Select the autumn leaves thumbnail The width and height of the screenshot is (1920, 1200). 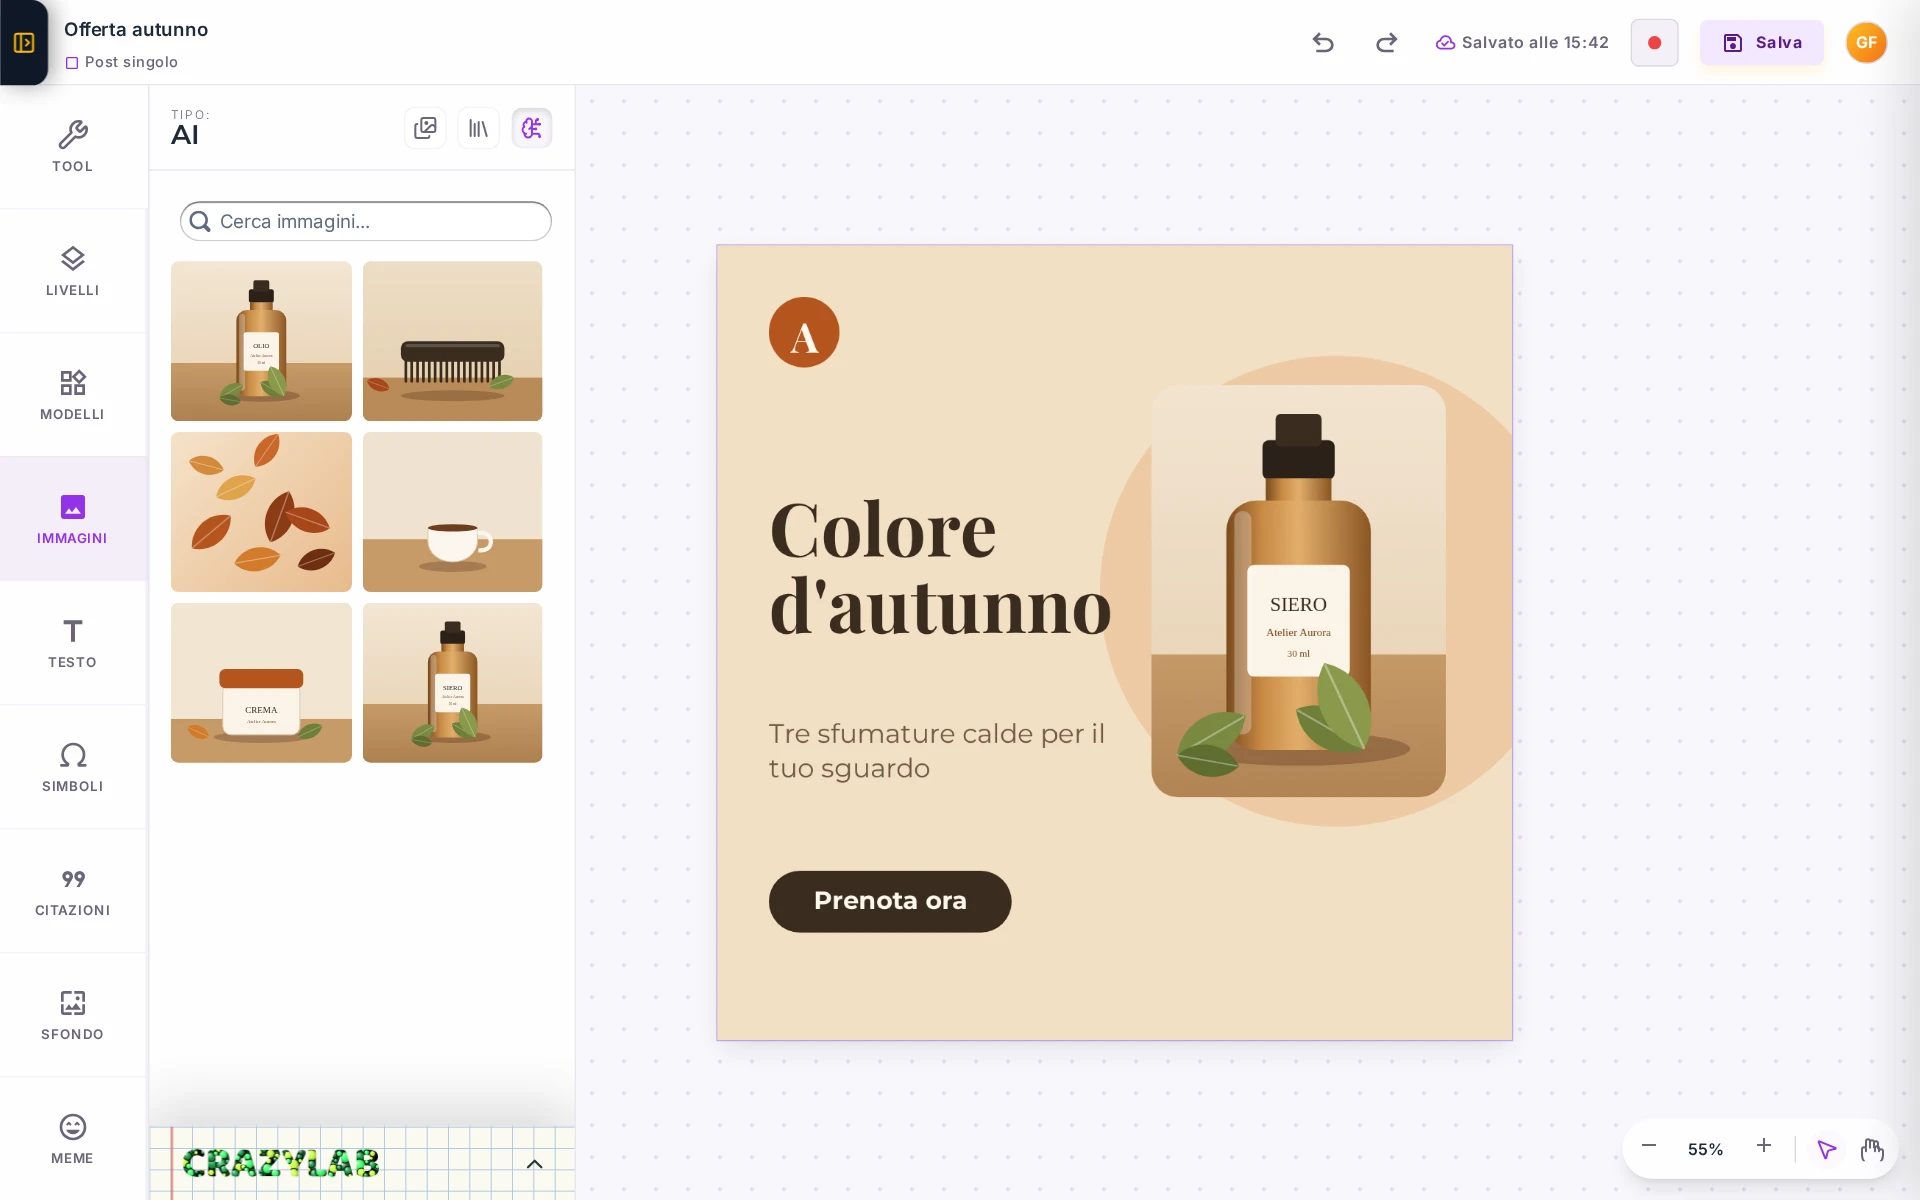(x=261, y=512)
